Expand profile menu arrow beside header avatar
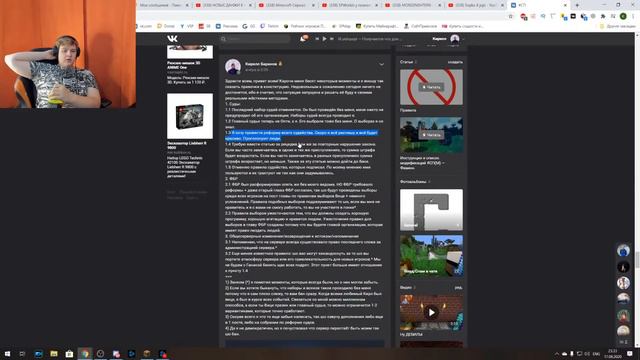 click(x=463, y=39)
